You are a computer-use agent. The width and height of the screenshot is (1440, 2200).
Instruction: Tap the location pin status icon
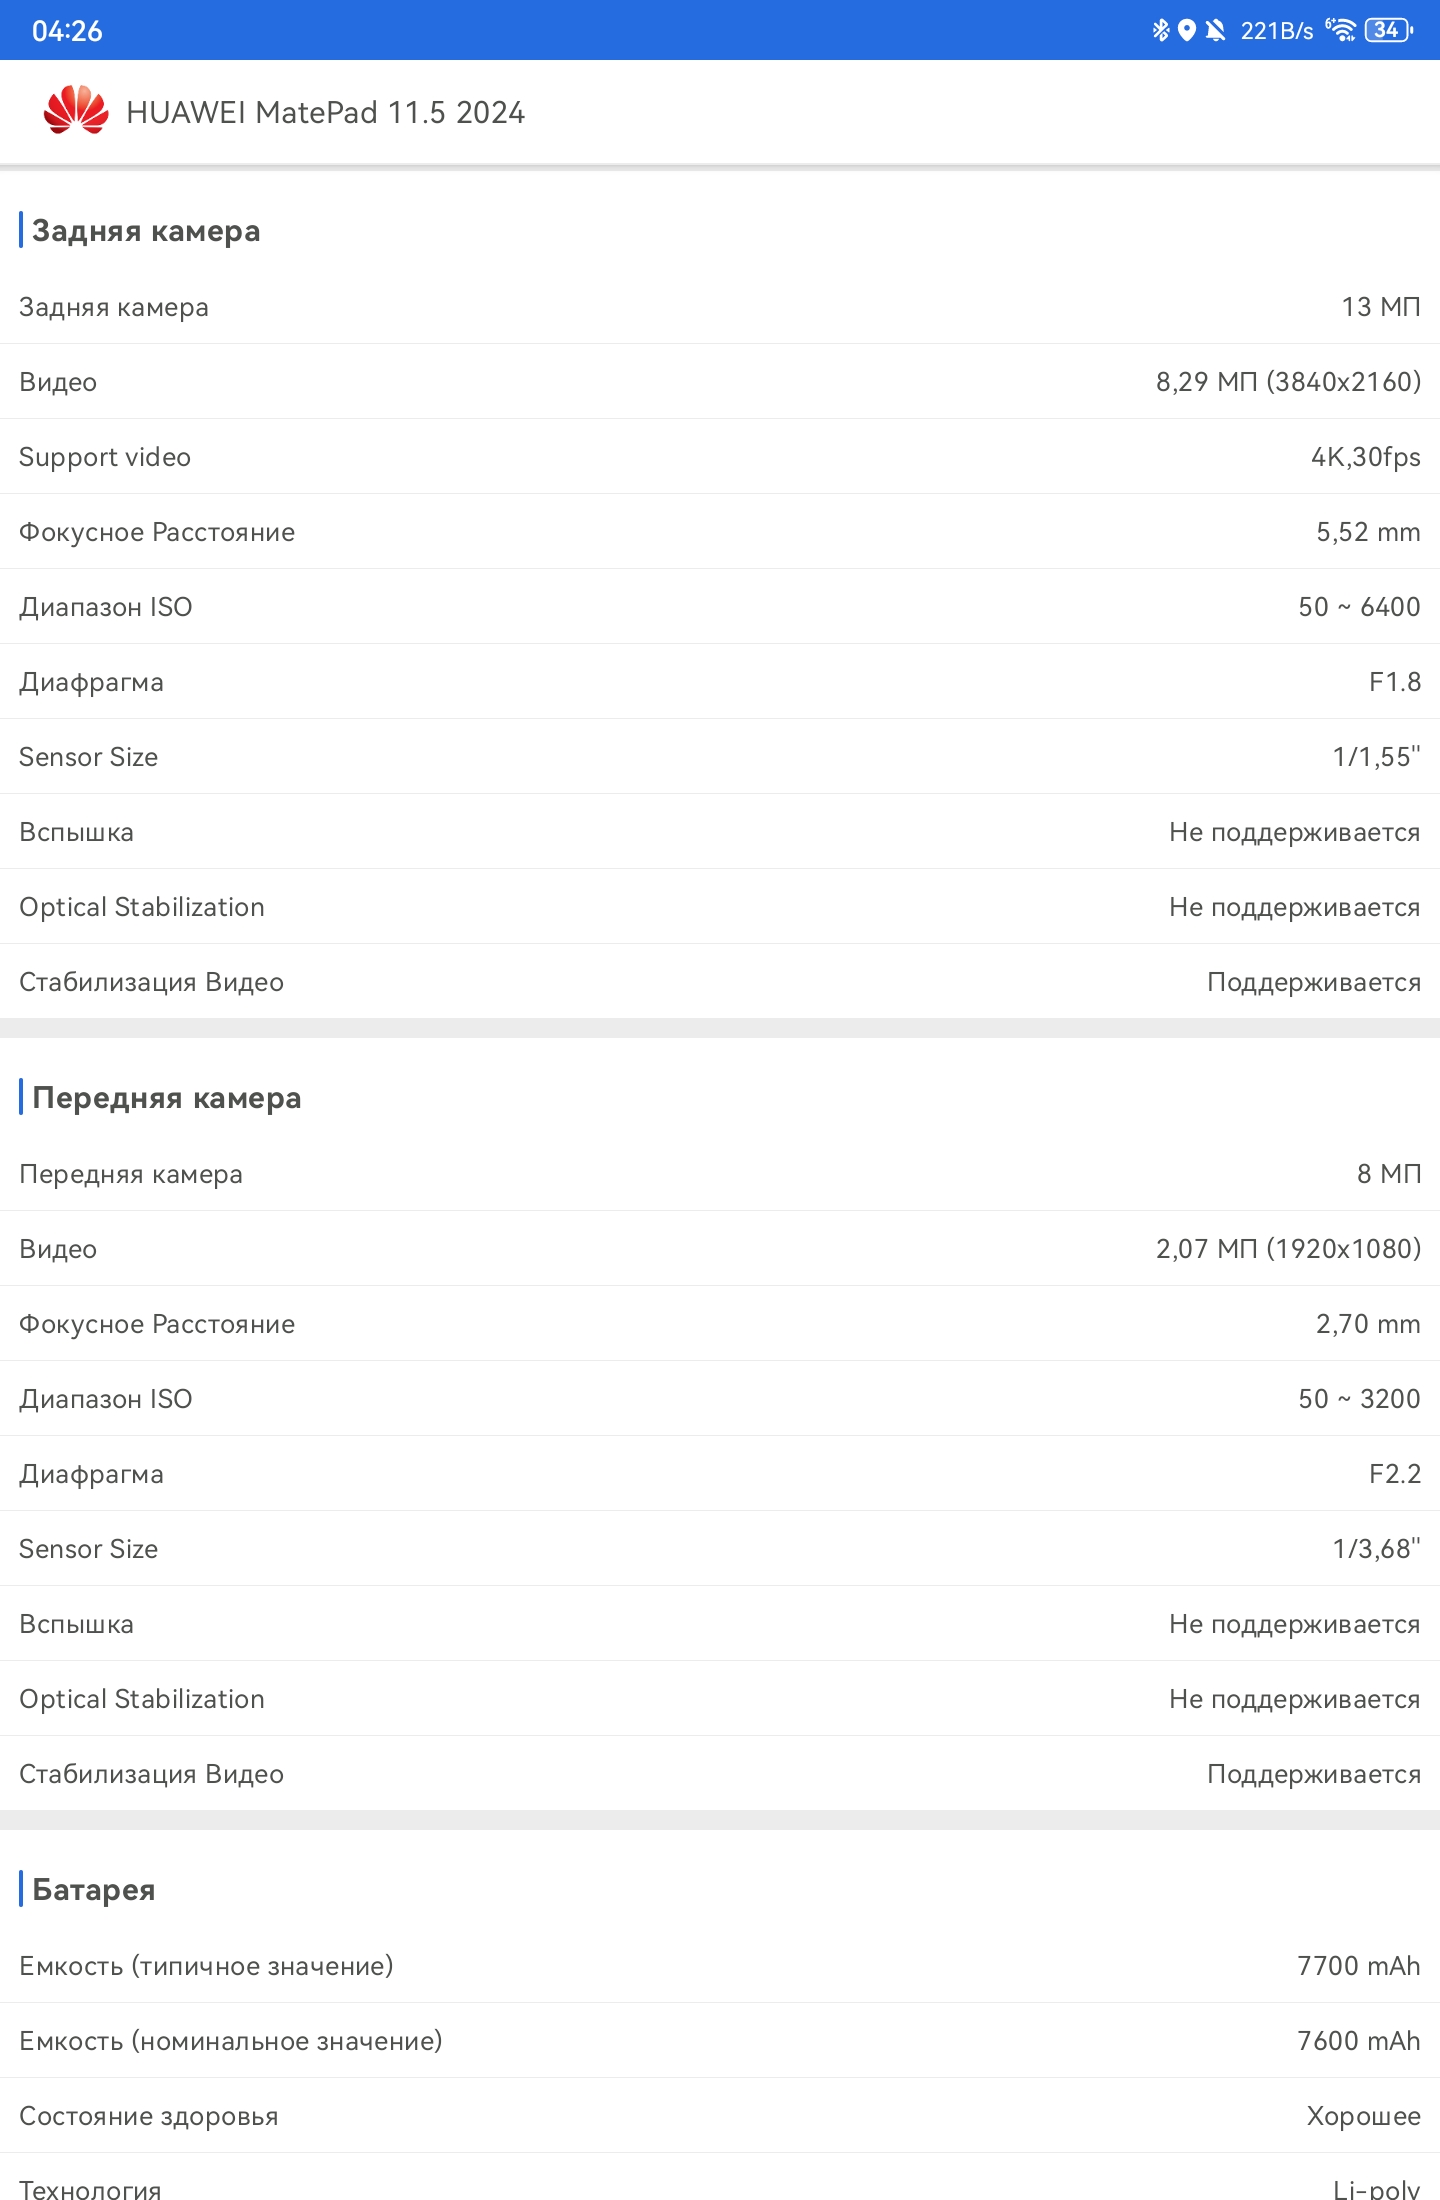pos(1187,30)
